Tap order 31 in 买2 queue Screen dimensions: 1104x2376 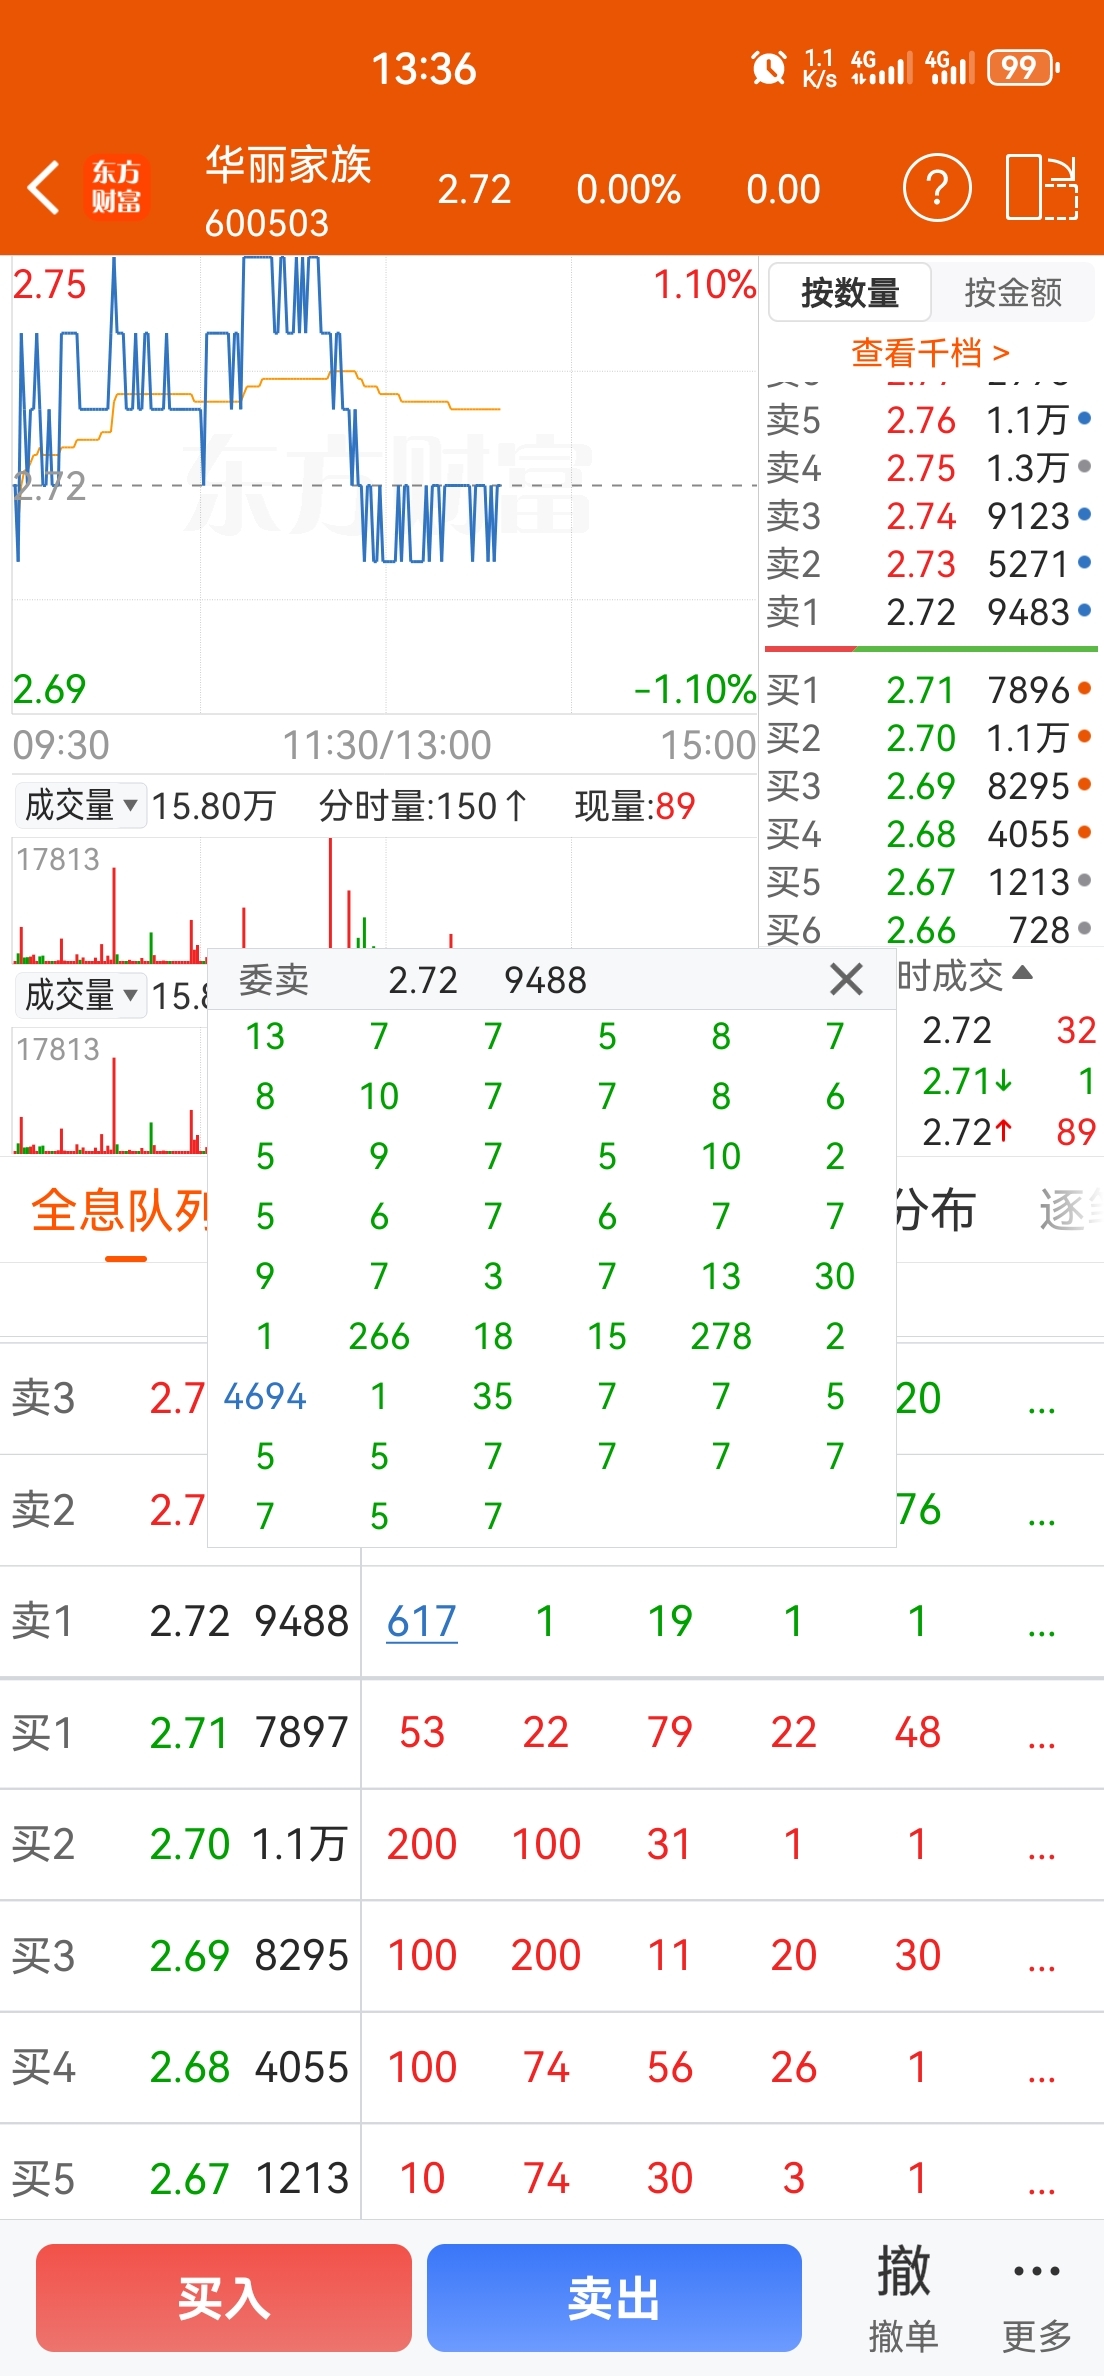click(x=669, y=1844)
